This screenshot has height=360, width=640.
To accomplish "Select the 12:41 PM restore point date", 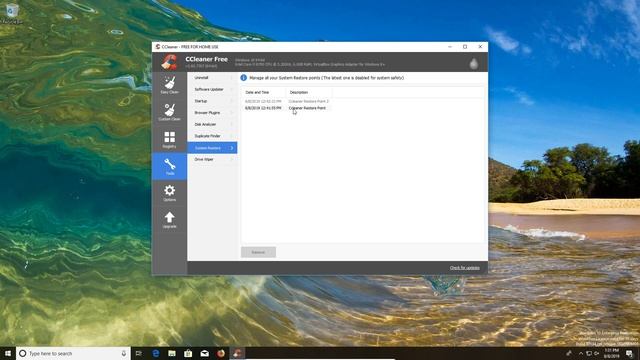I will click(x=263, y=108).
